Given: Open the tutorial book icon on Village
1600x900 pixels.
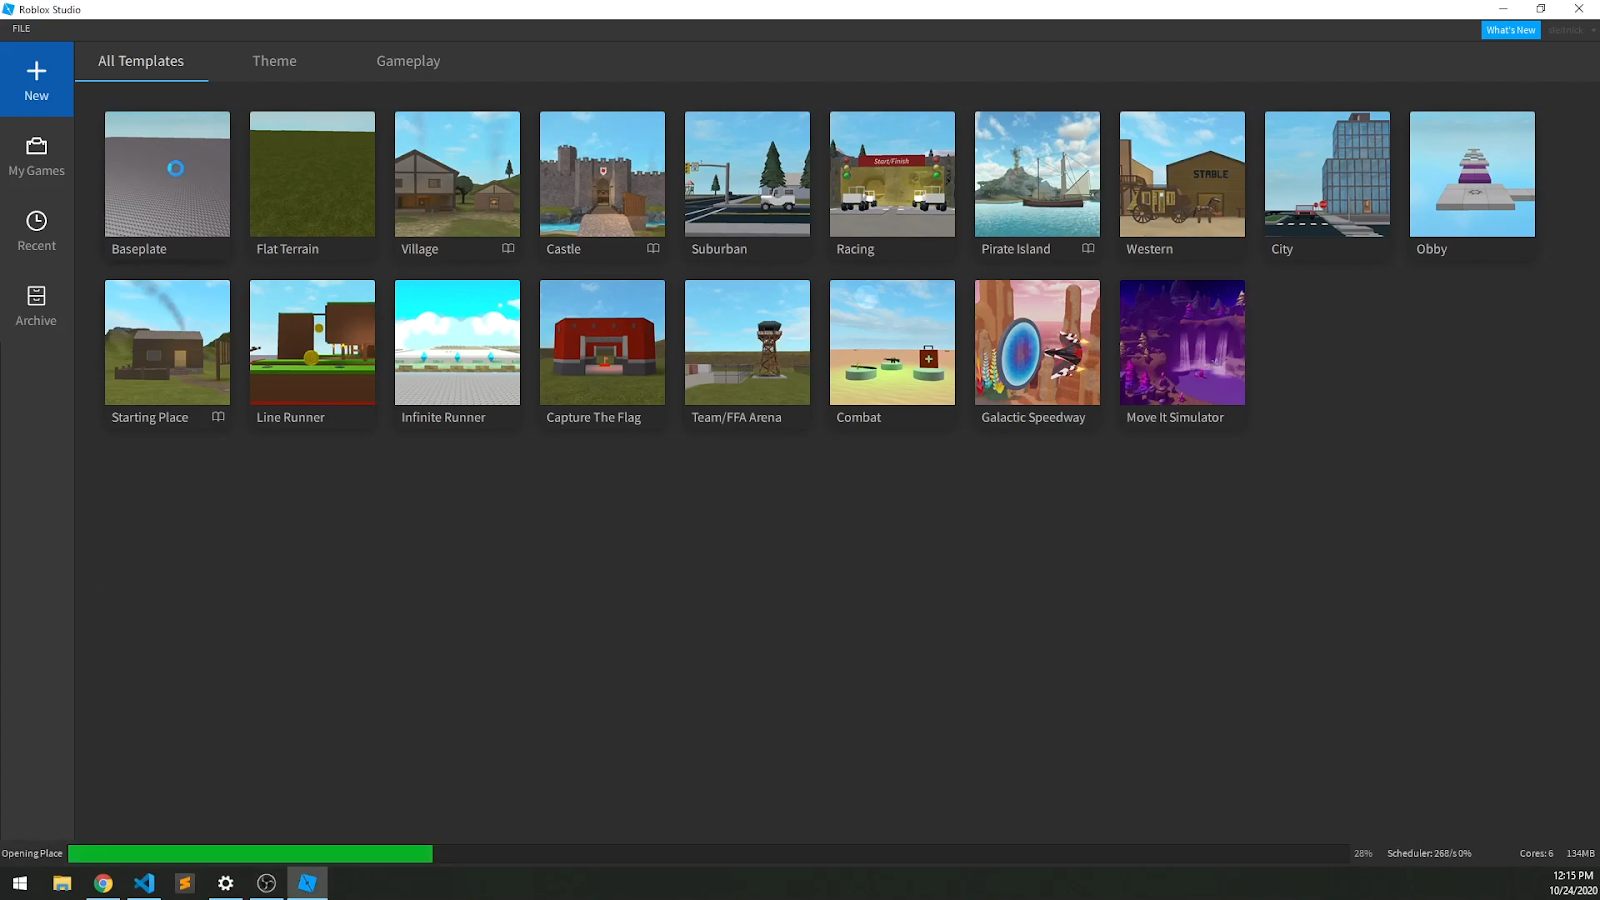Looking at the screenshot, I should 508,248.
